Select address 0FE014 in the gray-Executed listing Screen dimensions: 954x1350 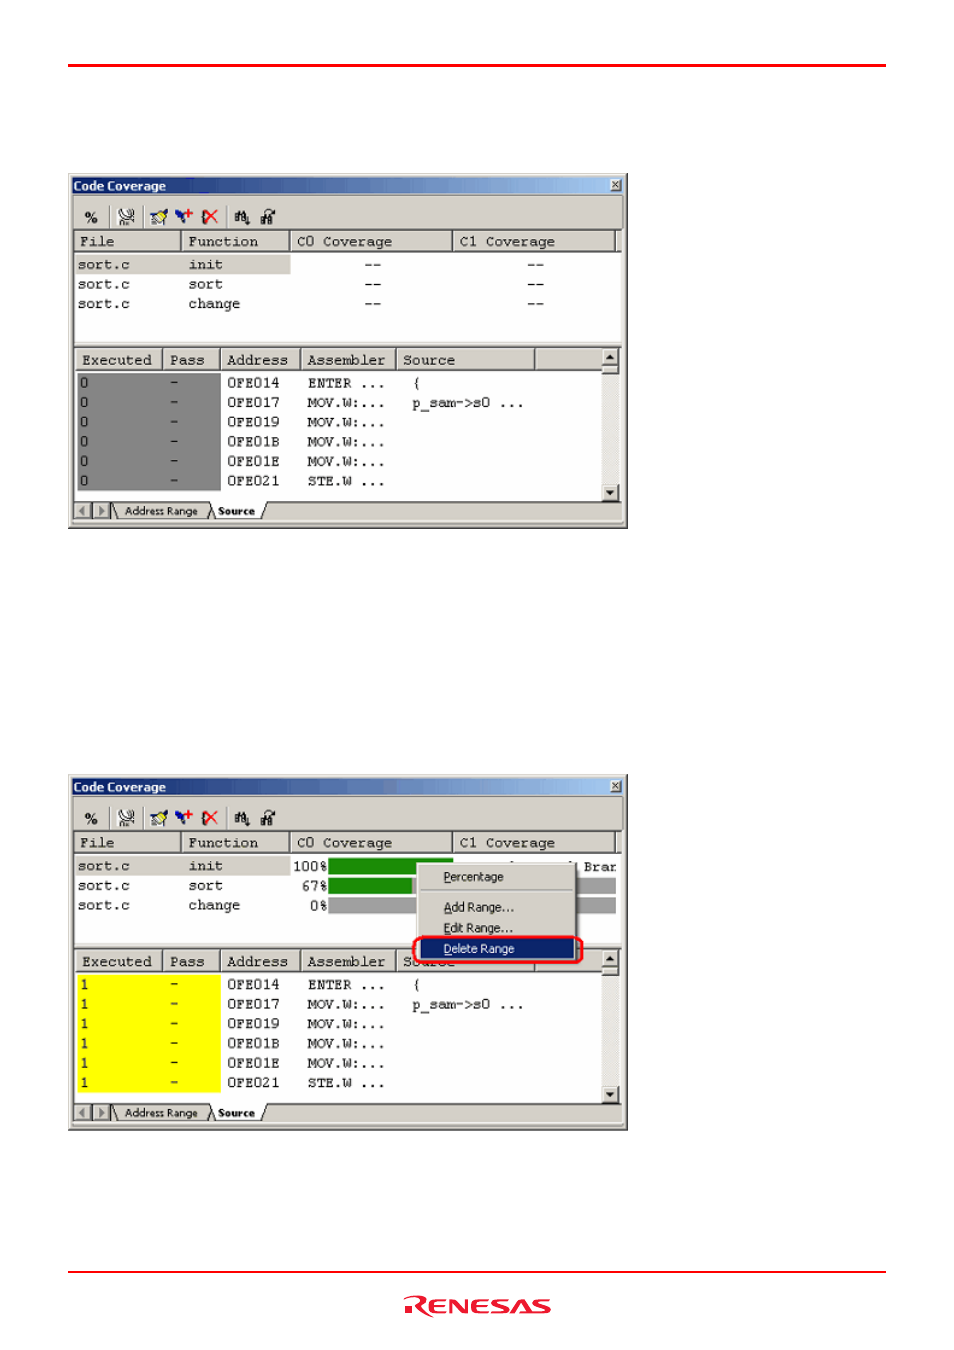click(x=253, y=383)
